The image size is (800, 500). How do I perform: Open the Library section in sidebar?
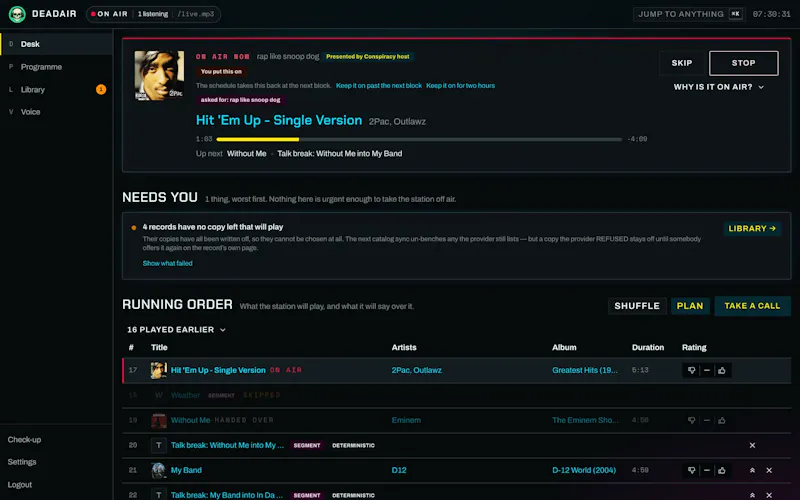click(x=56, y=90)
